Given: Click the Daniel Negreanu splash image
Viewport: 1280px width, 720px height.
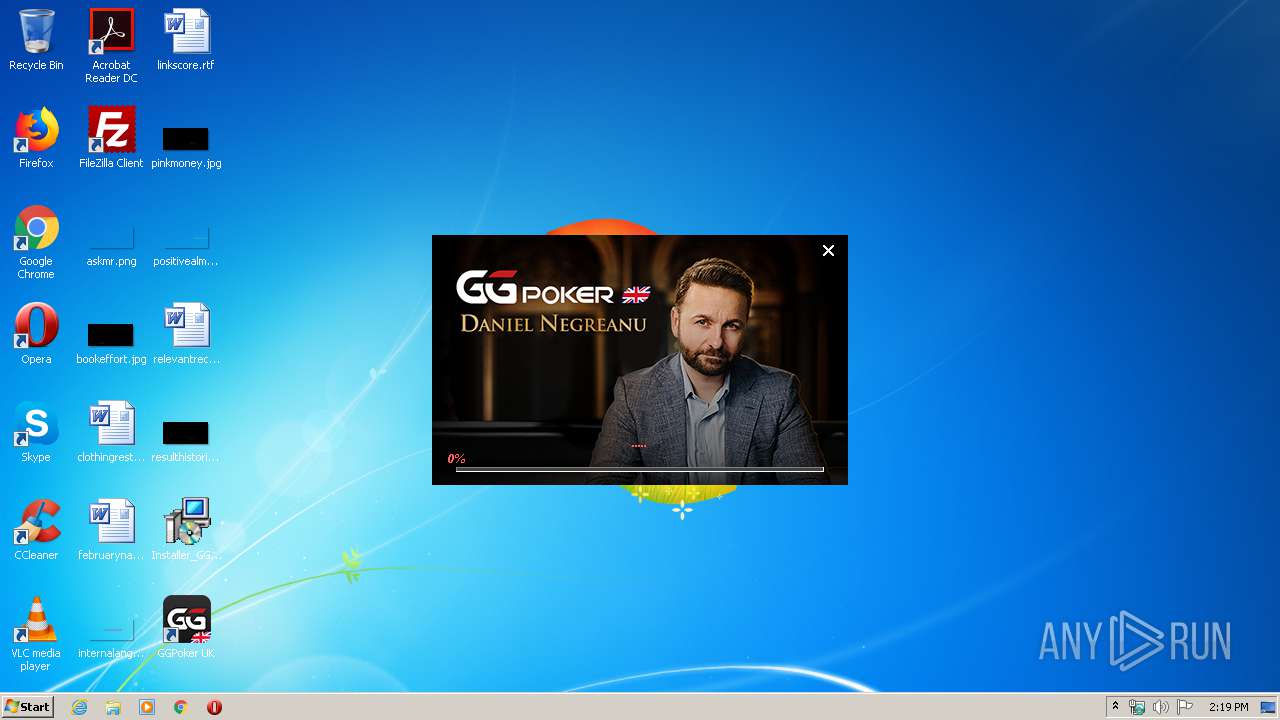Looking at the screenshot, I should pos(640,360).
